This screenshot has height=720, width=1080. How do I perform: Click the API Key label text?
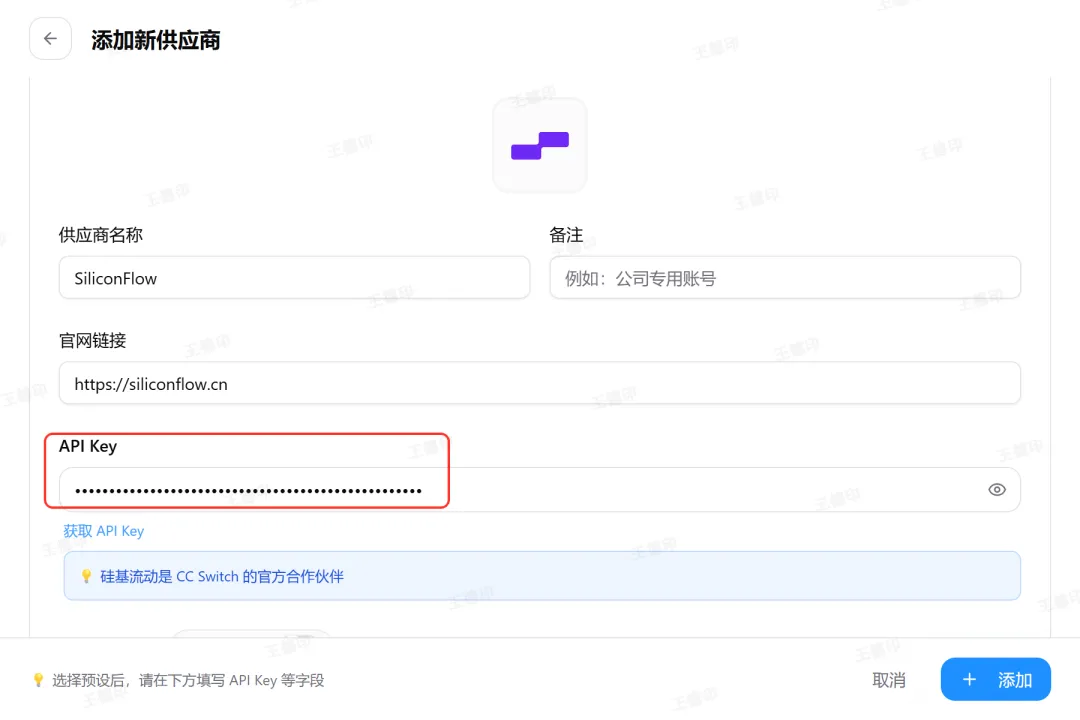pos(88,446)
